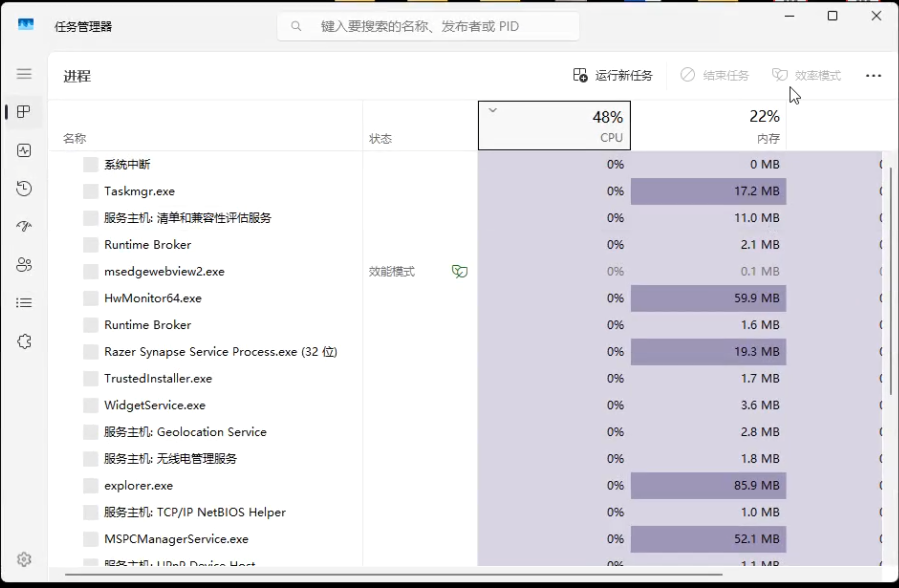The width and height of the screenshot is (899, 588).
Task: Click the 59.9 MB memory cell for HwMonitor64.exe
Action: 708,298
